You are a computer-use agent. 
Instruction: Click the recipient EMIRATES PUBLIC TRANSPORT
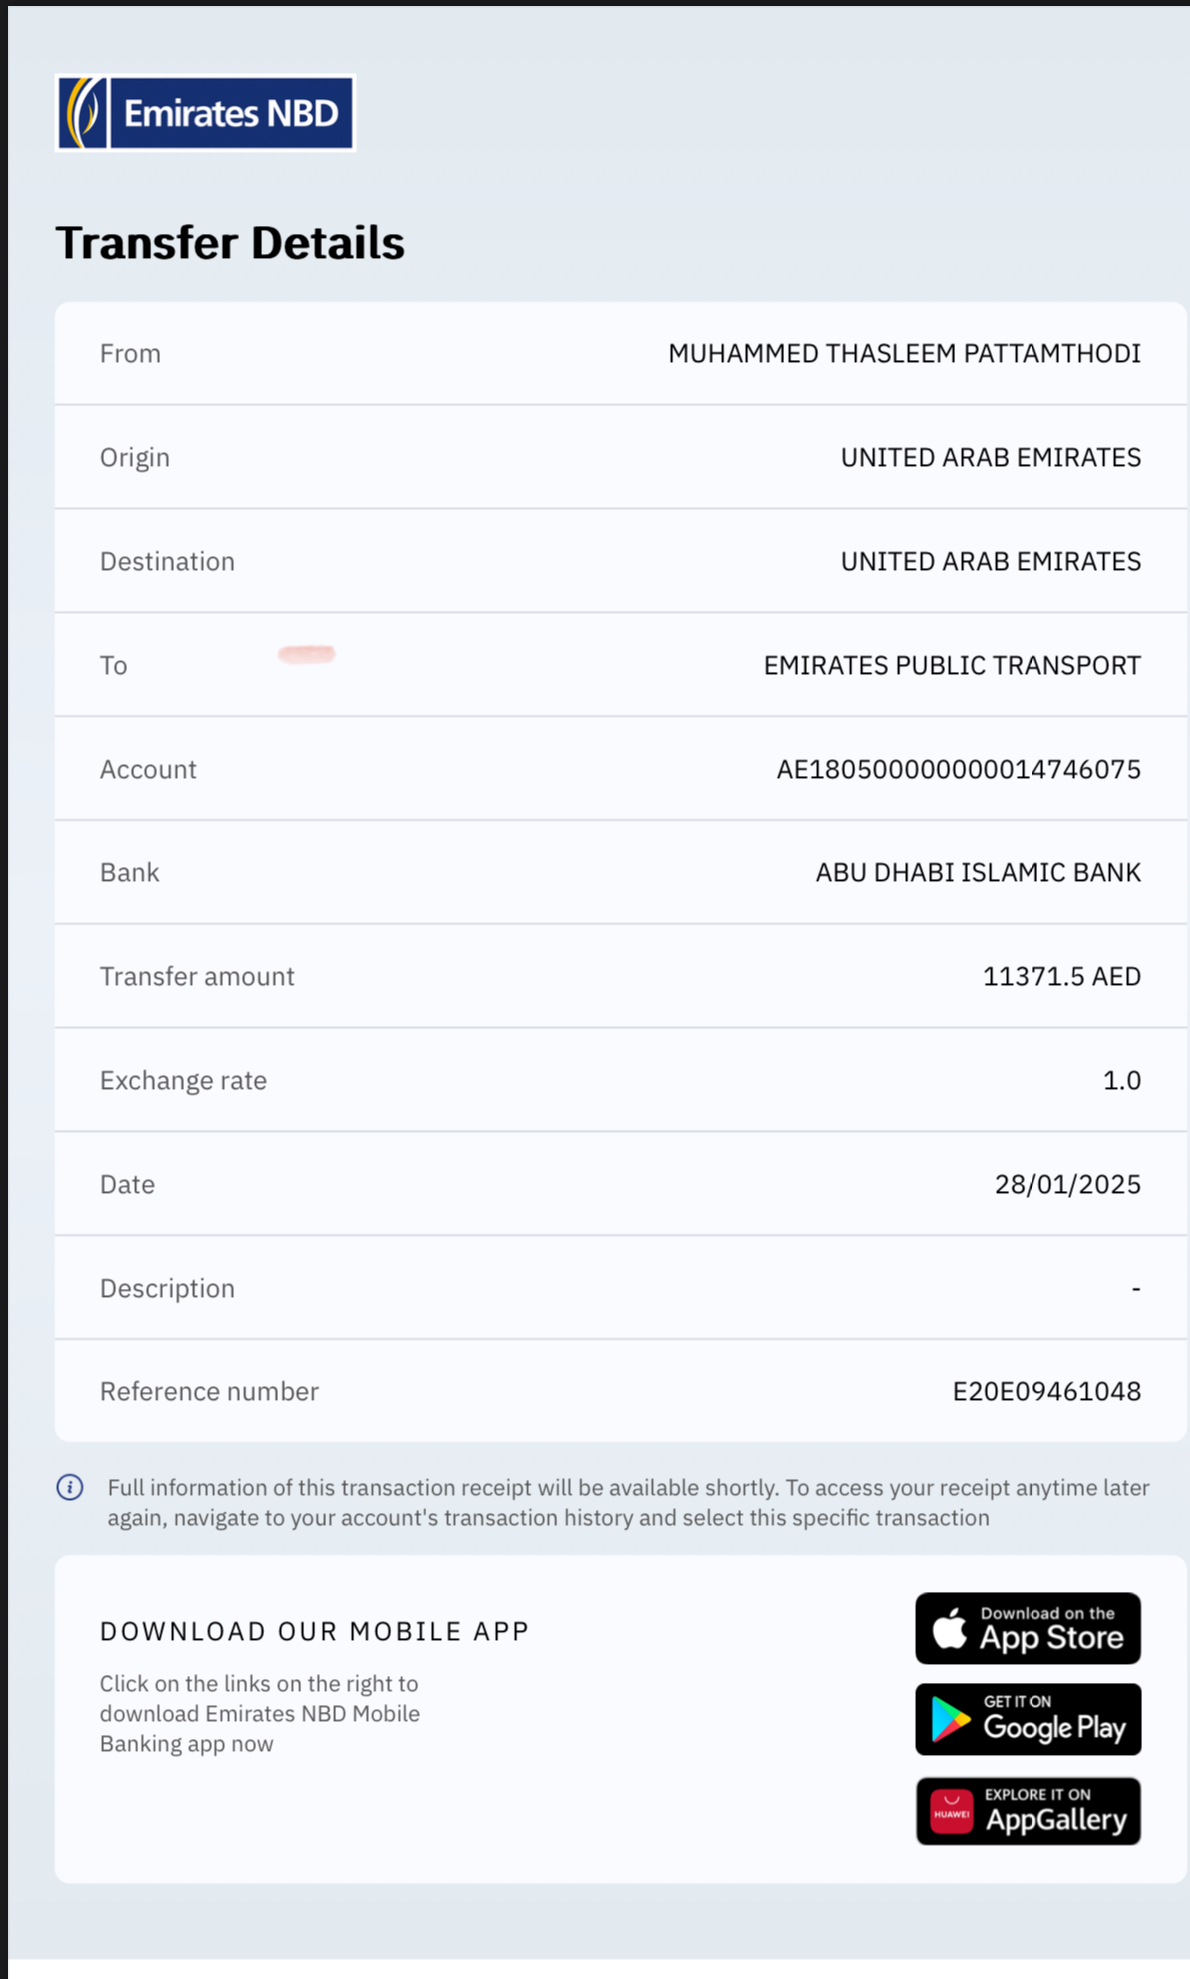(x=953, y=665)
